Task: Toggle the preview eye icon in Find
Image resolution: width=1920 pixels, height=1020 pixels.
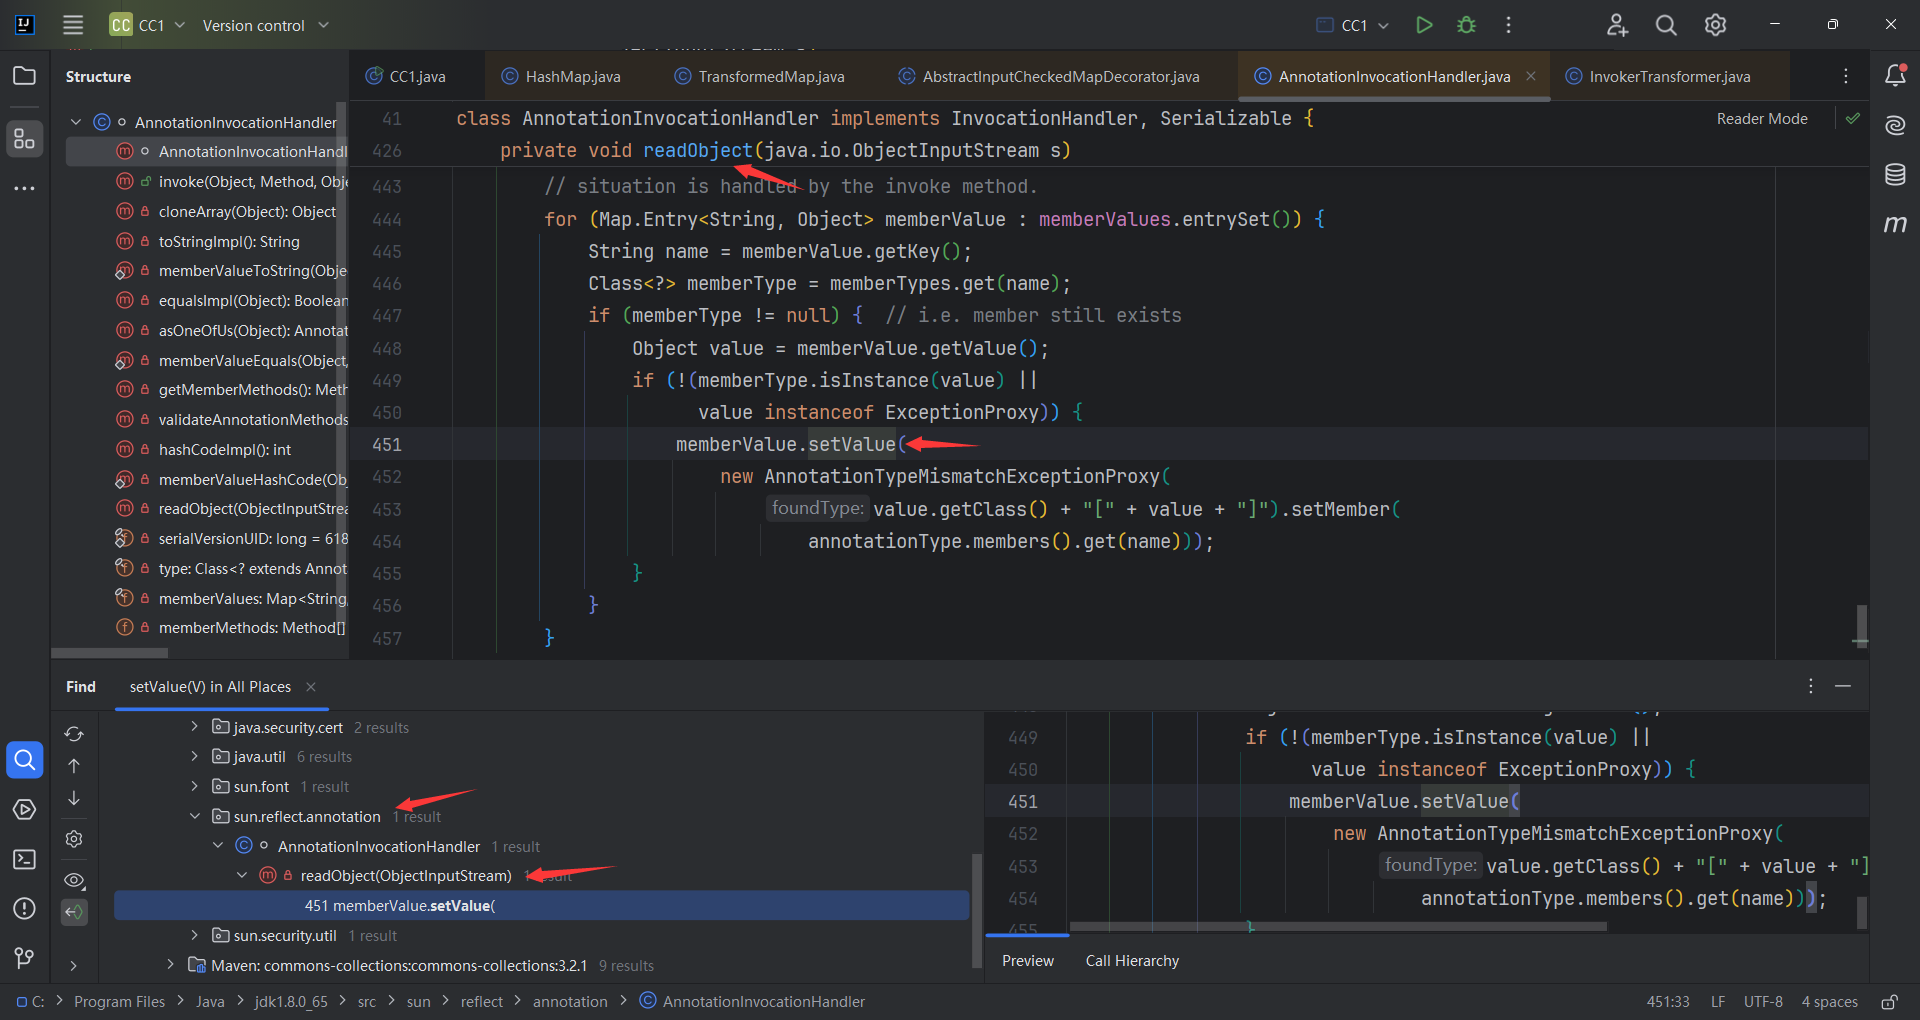Action: point(74,881)
